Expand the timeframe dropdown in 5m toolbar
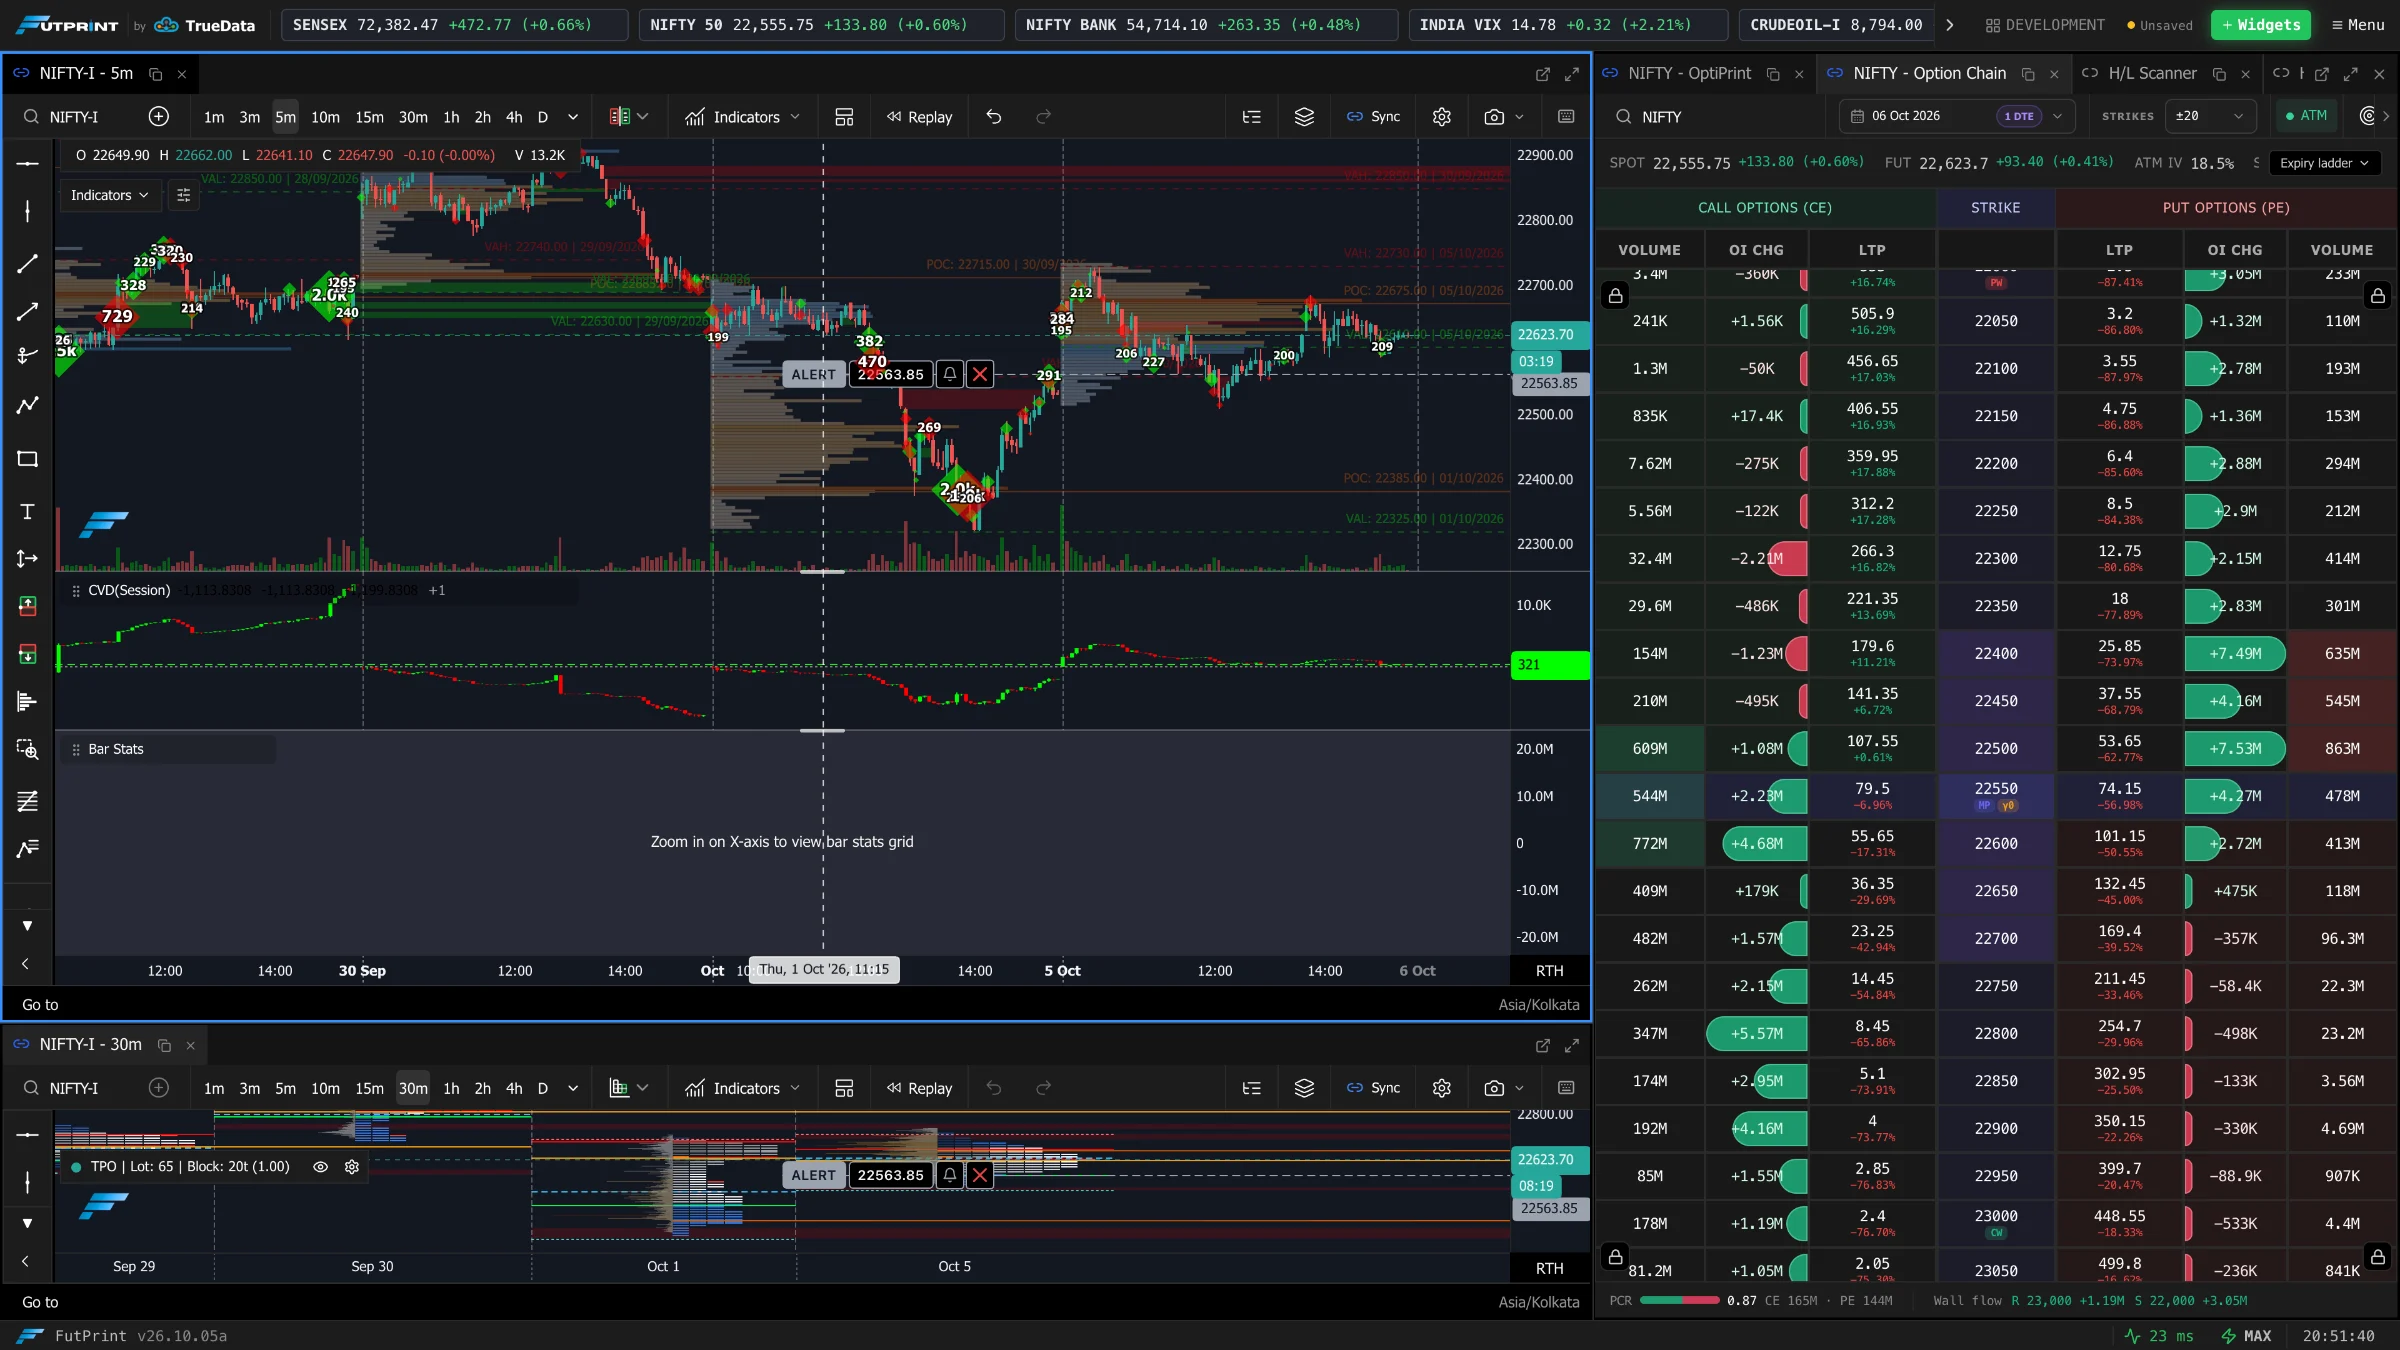Viewport: 2400px width, 1350px height. tap(573, 117)
